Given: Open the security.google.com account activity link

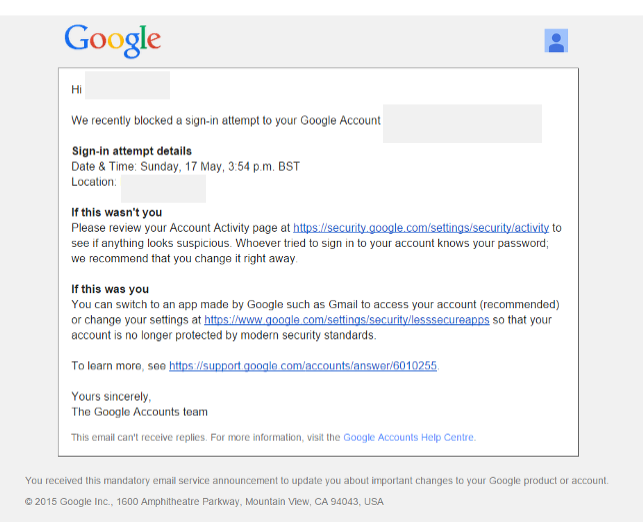Looking at the screenshot, I should pyautogui.click(x=421, y=228).
